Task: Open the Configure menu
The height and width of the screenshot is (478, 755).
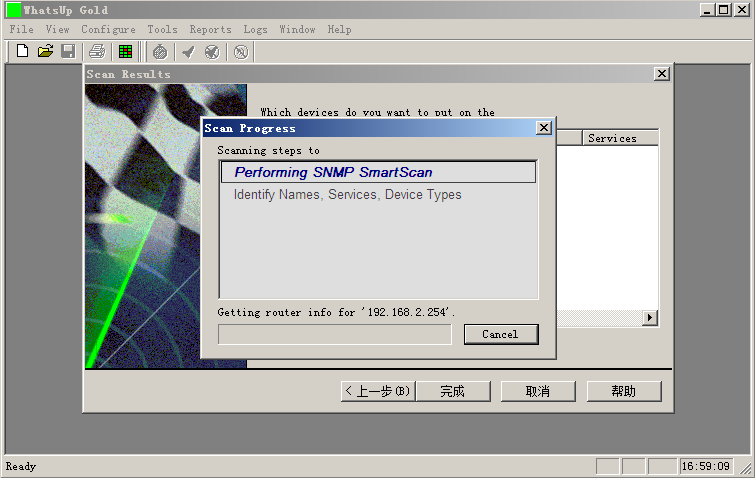Action: pos(108,29)
